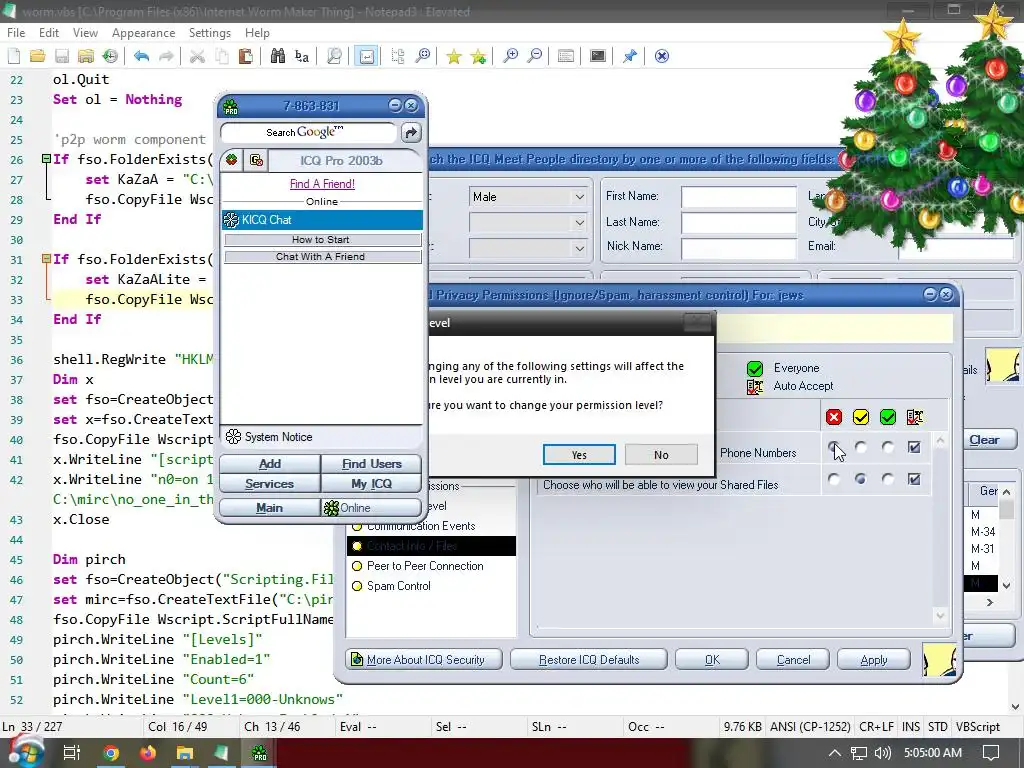Image resolution: width=1024 pixels, height=768 pixels.
Task: Select yellow-column radio for Shared Files
Action: (861, 479)
